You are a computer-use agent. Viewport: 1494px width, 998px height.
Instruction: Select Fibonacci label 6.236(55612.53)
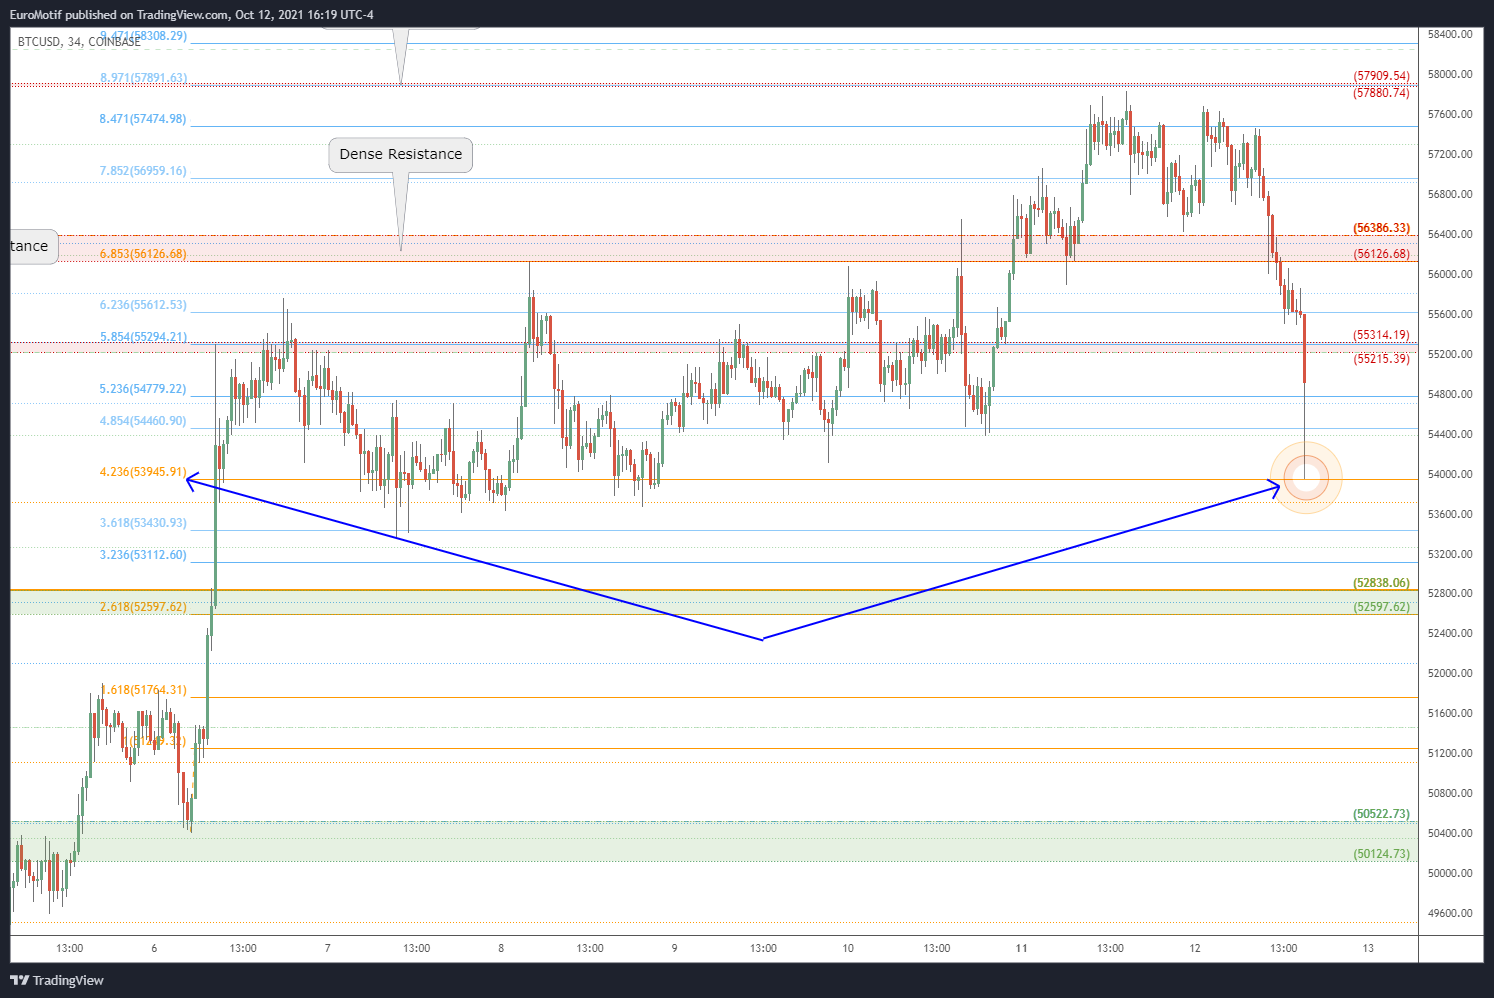143,305
